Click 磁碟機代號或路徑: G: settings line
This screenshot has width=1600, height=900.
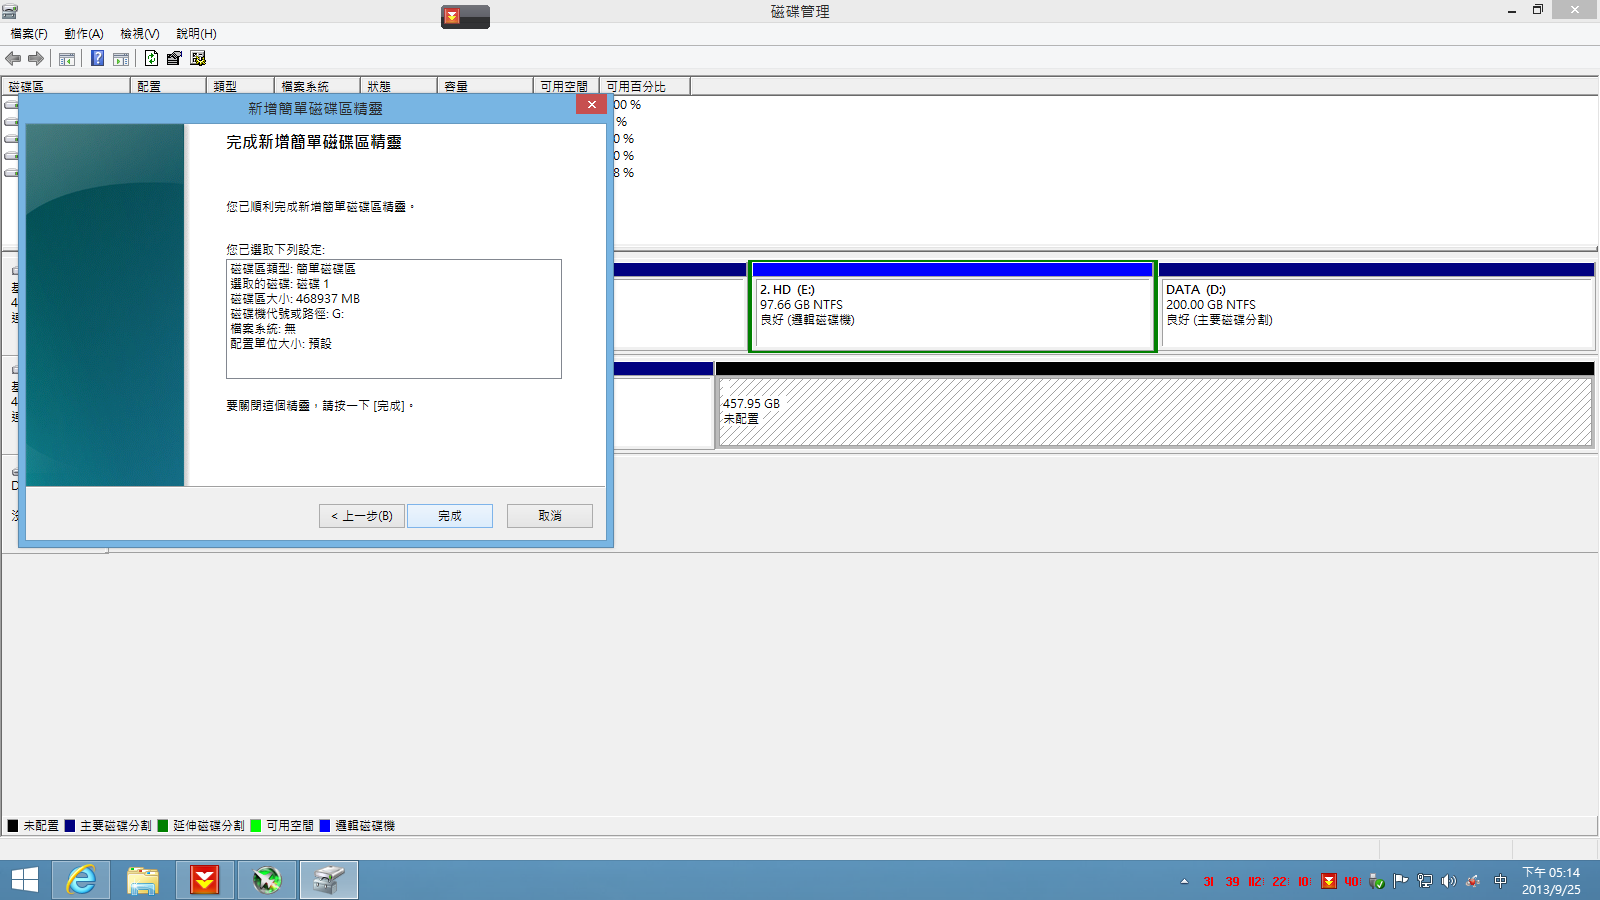point(287,314)
